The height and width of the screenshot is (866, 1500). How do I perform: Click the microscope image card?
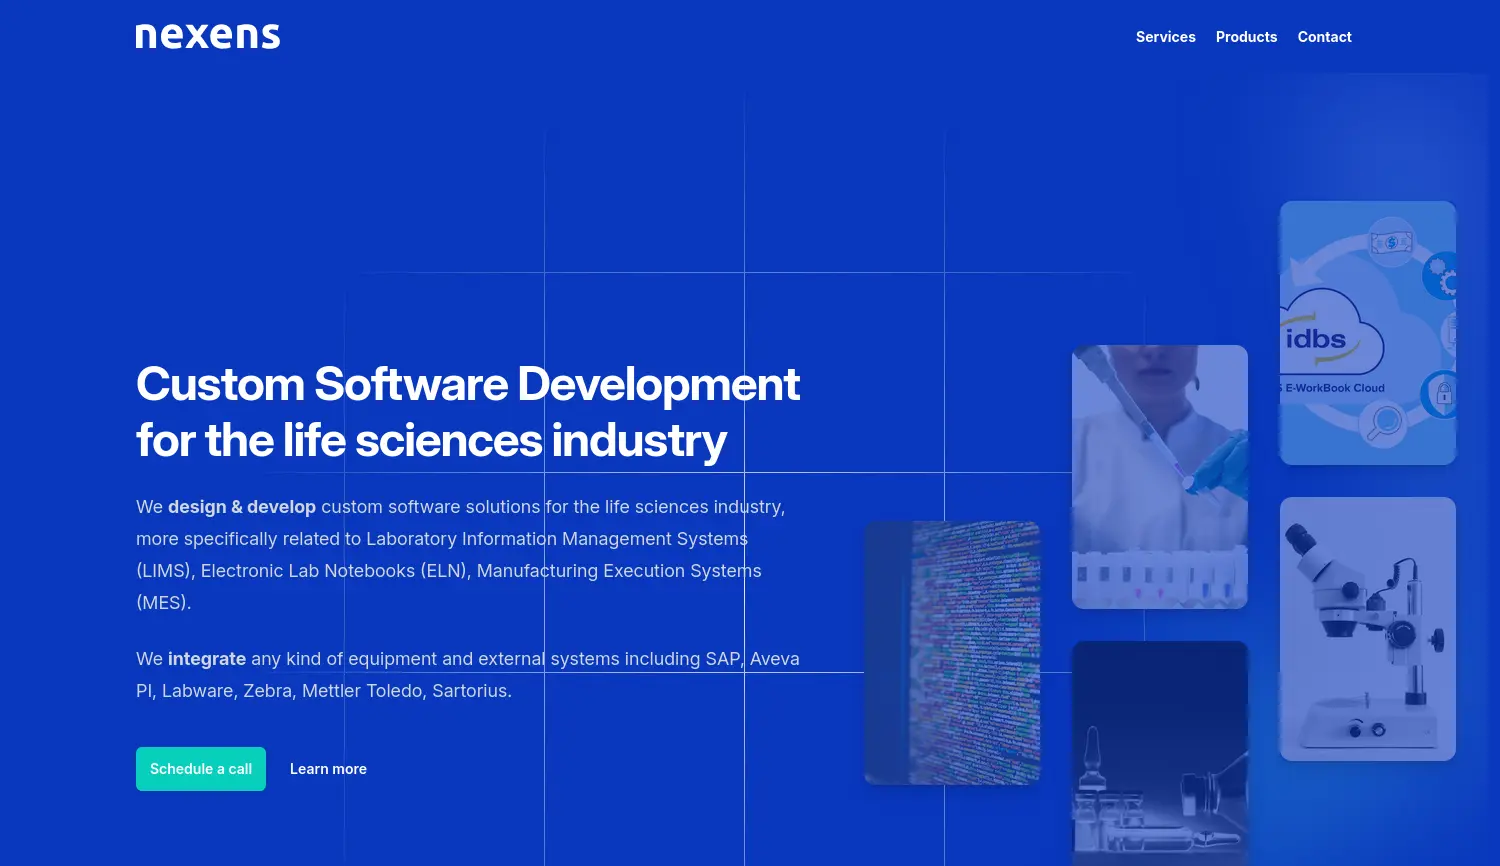(x=1367, y=628)
